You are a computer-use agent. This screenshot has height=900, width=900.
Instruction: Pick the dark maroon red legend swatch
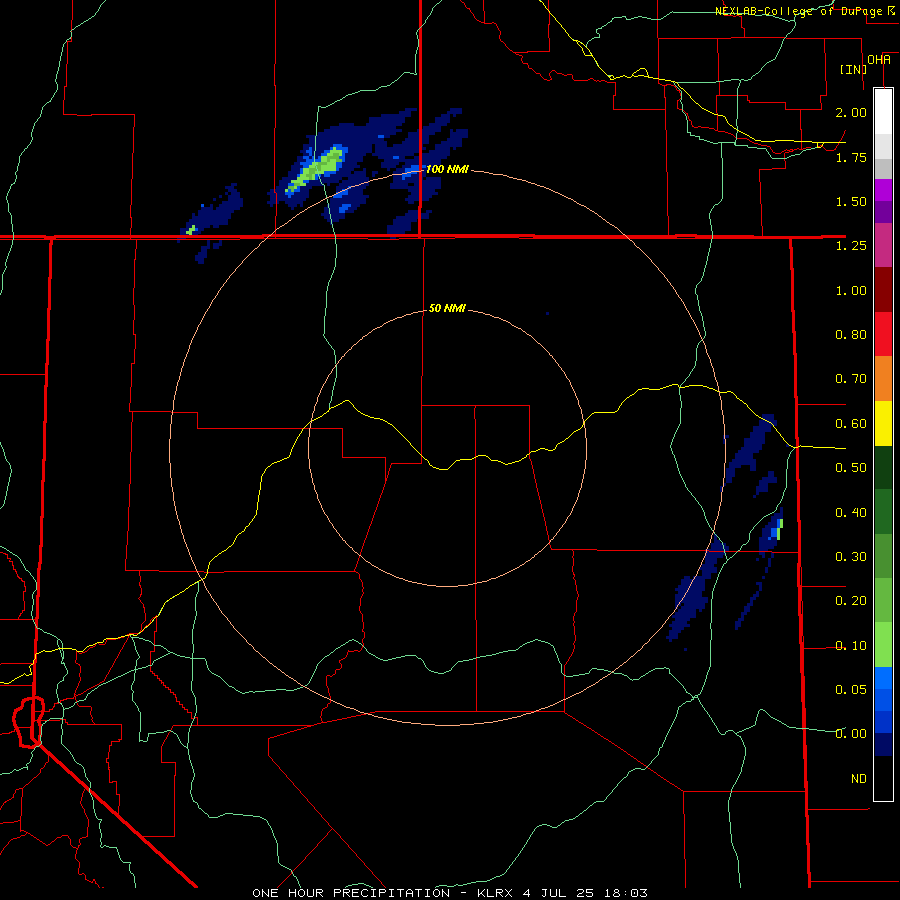tap(883, 289)
